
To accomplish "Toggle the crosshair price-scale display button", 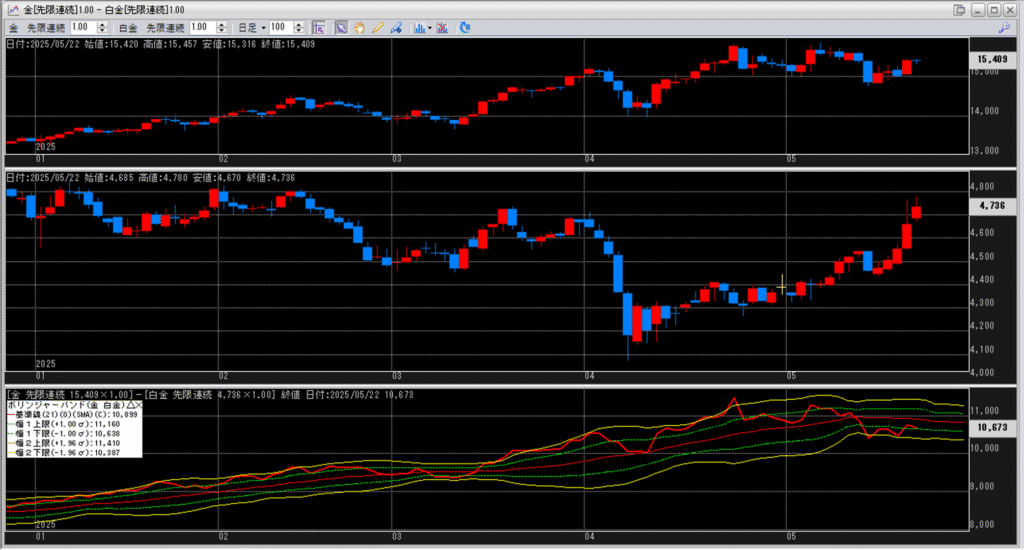I will pos(319,27).
